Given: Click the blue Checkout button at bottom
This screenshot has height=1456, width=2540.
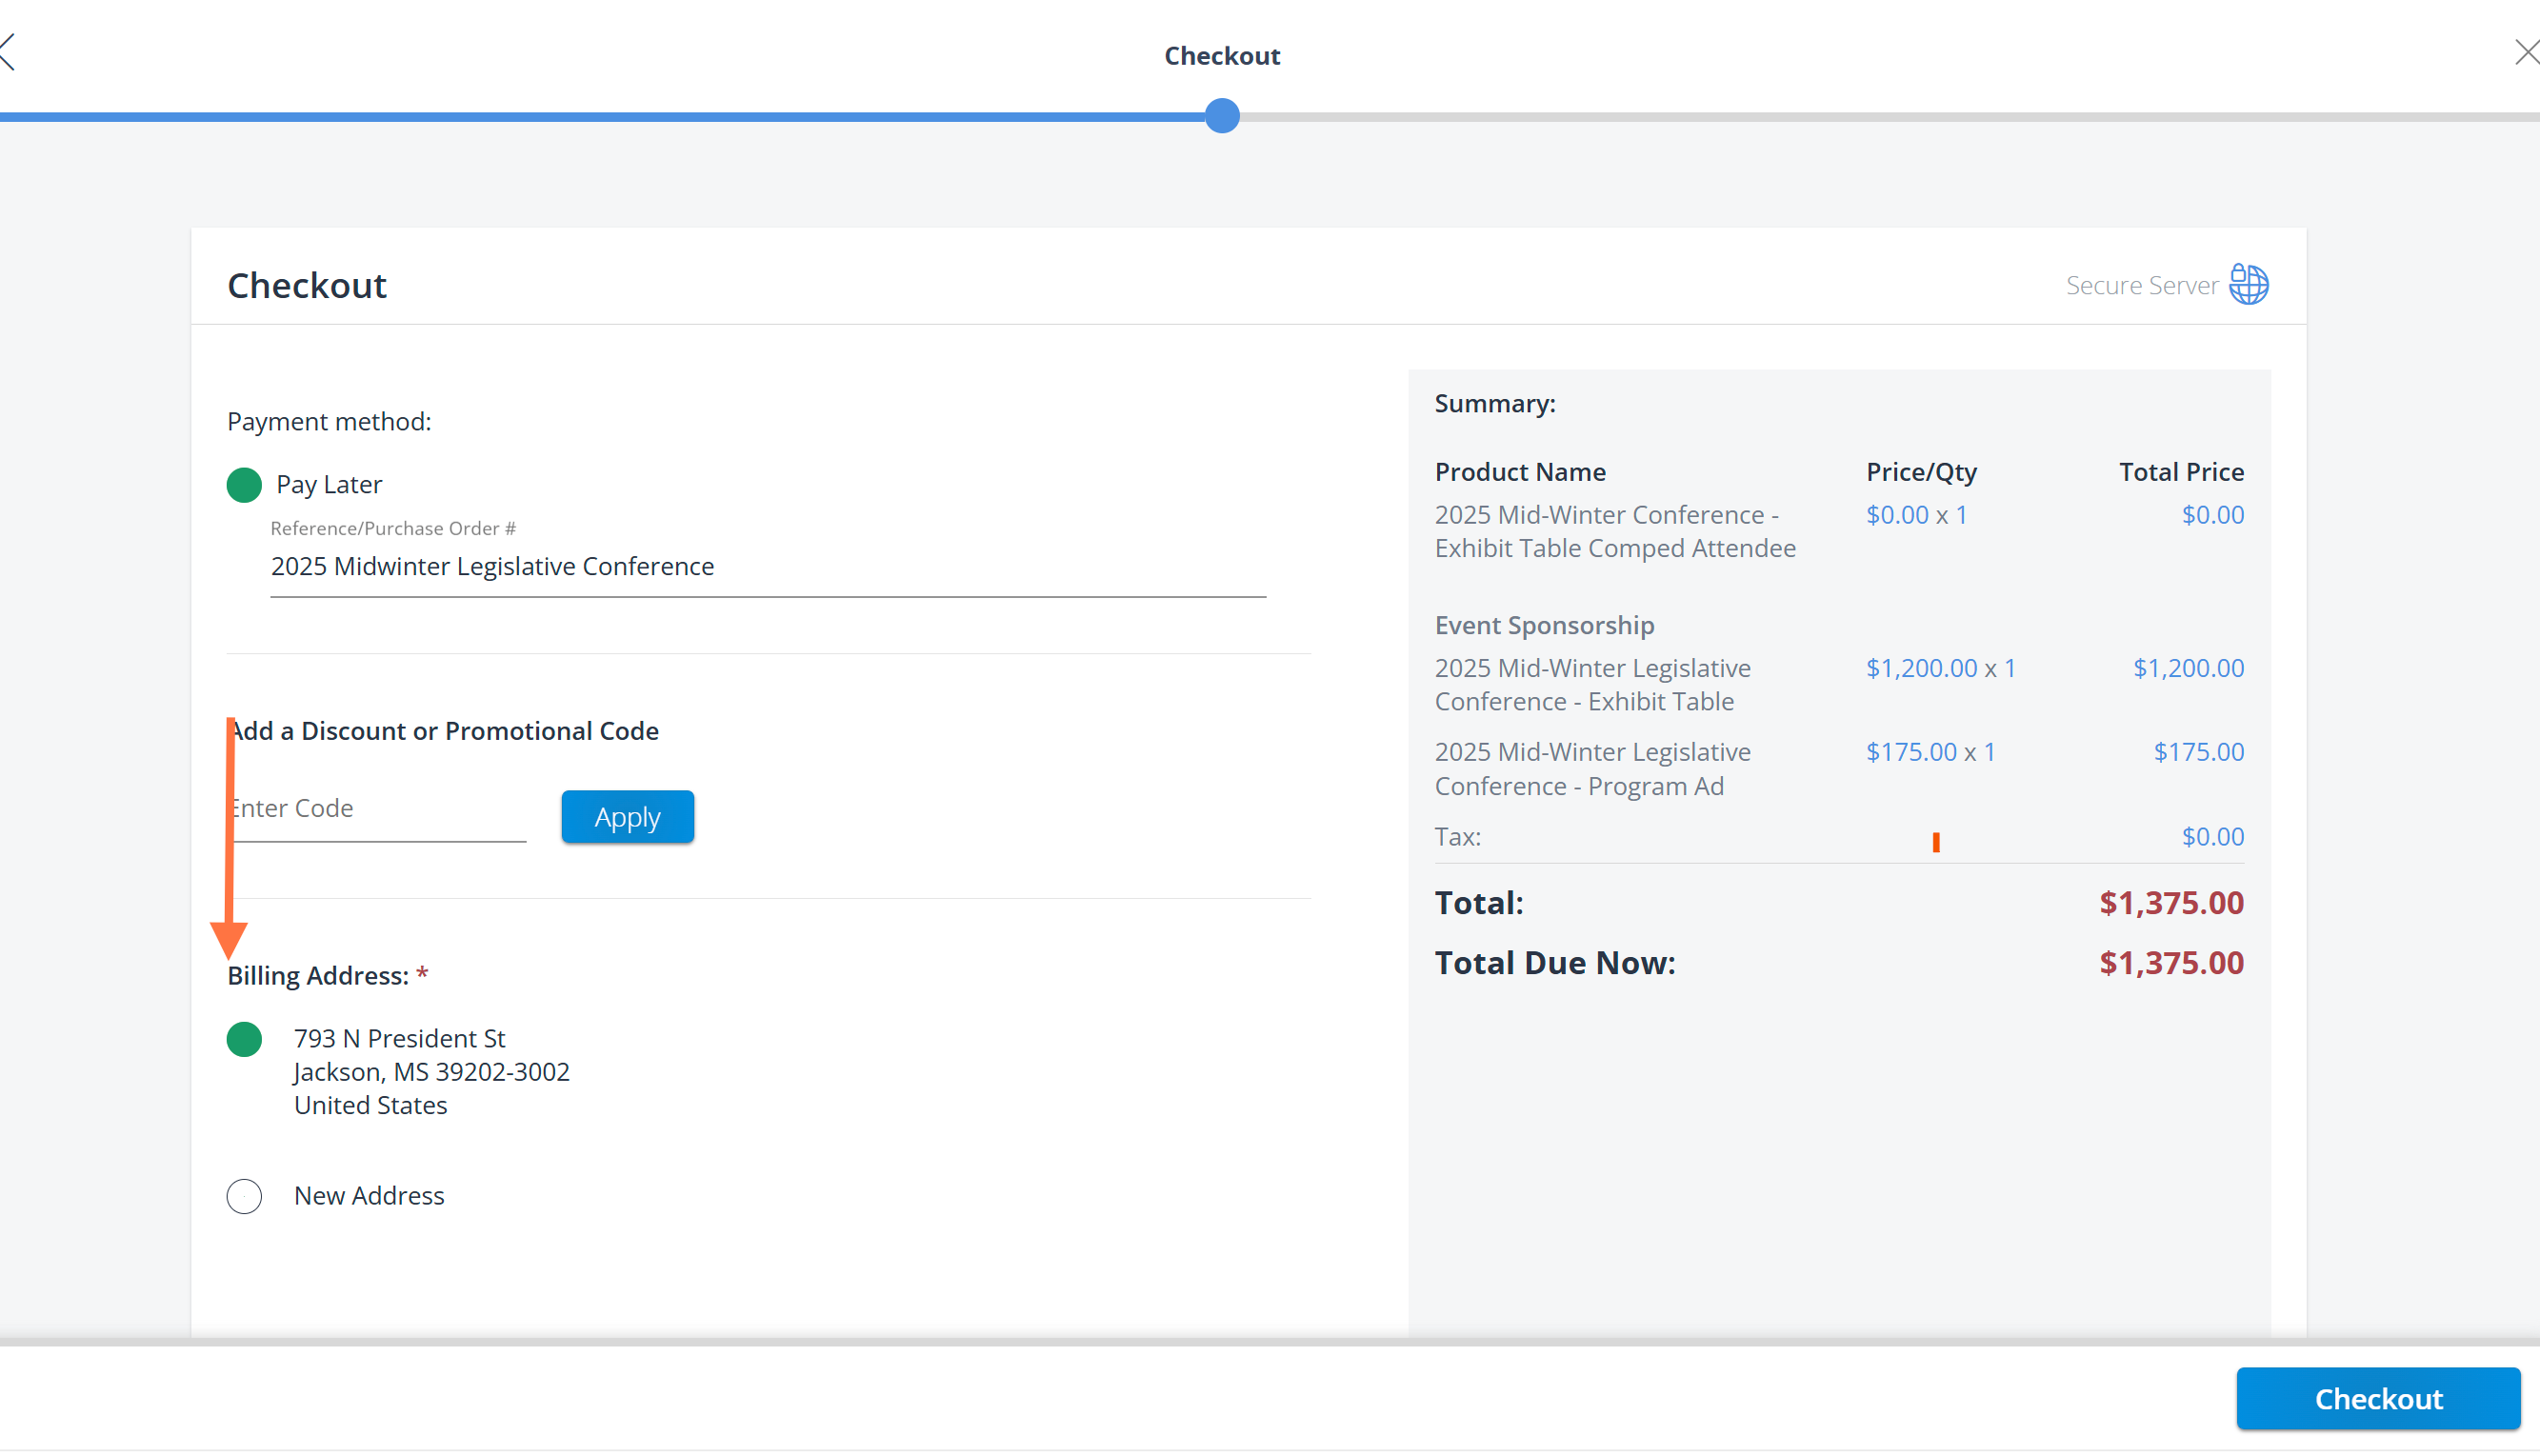Looking at the screenshot, I should (x=2378, y=1398).
